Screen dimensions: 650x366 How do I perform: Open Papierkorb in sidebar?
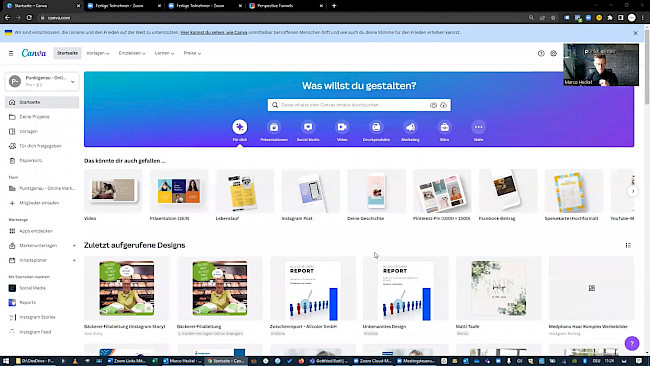(42, 160)
